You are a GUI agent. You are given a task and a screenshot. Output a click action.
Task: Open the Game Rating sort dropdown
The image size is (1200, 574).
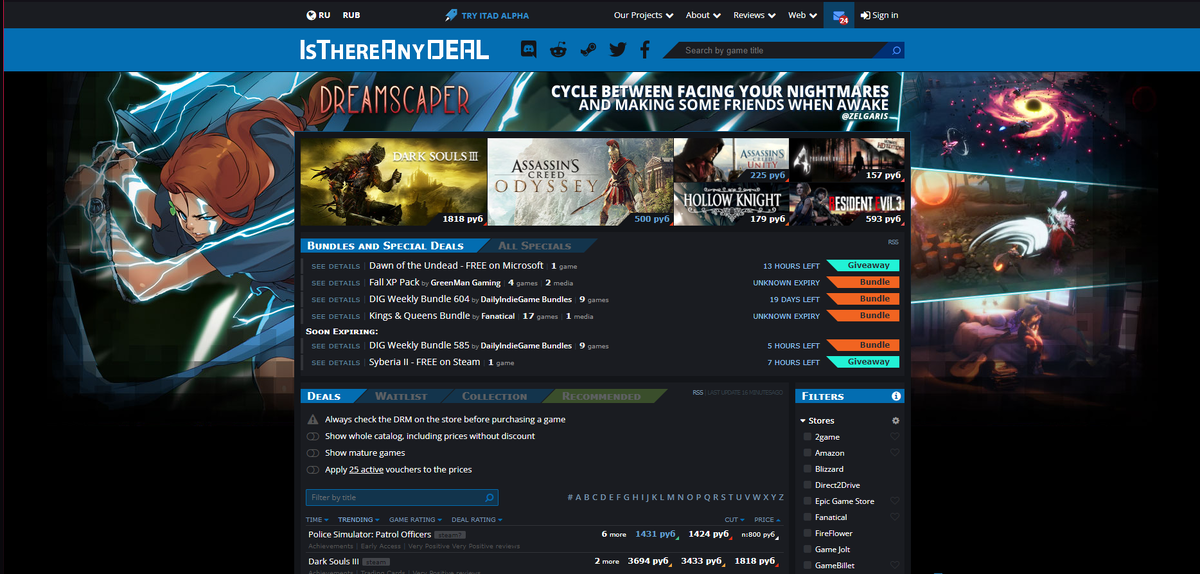[x=416, y=520]
